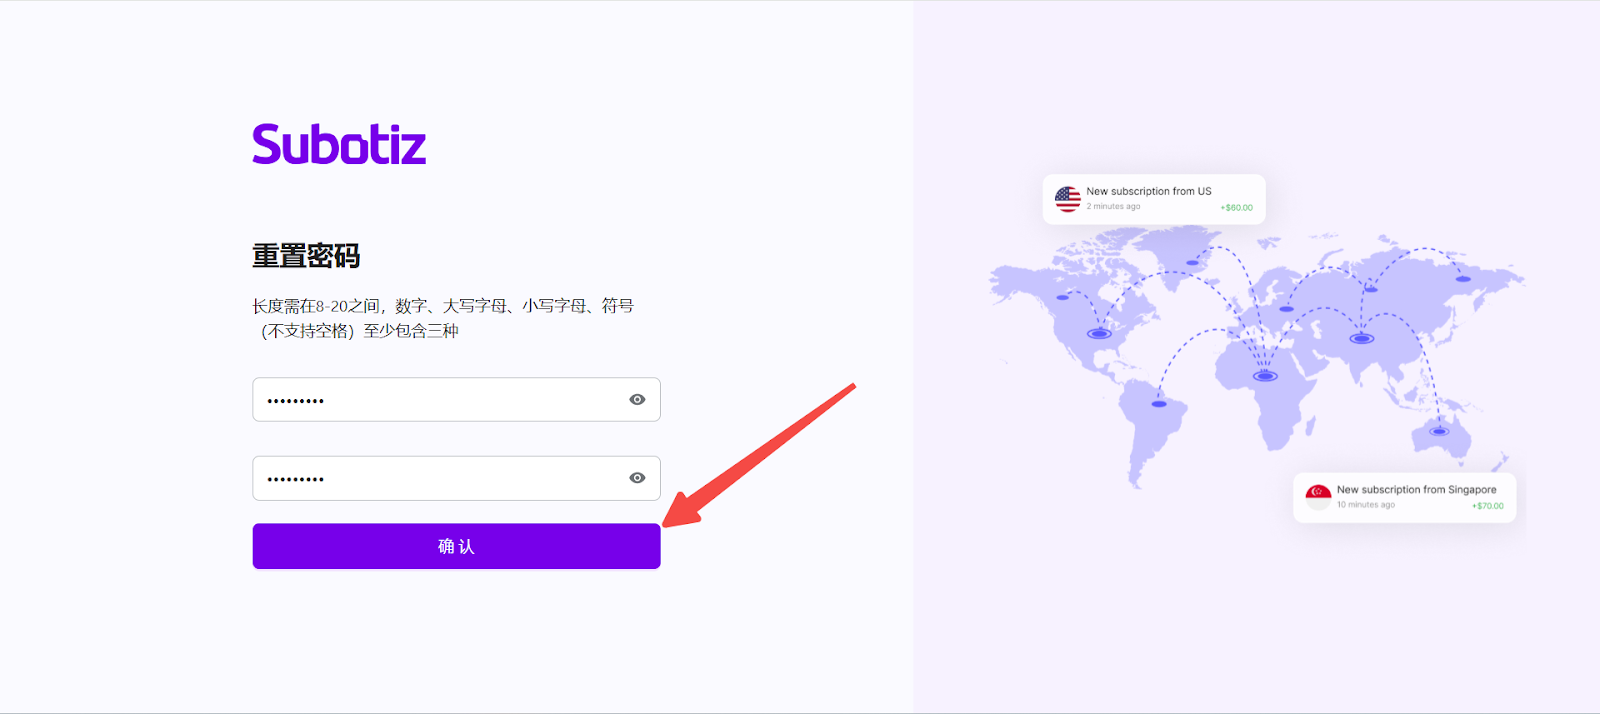Click the China location marker on map
The width and height of the screenshot is (1600, 714).
pos(1361,338)
